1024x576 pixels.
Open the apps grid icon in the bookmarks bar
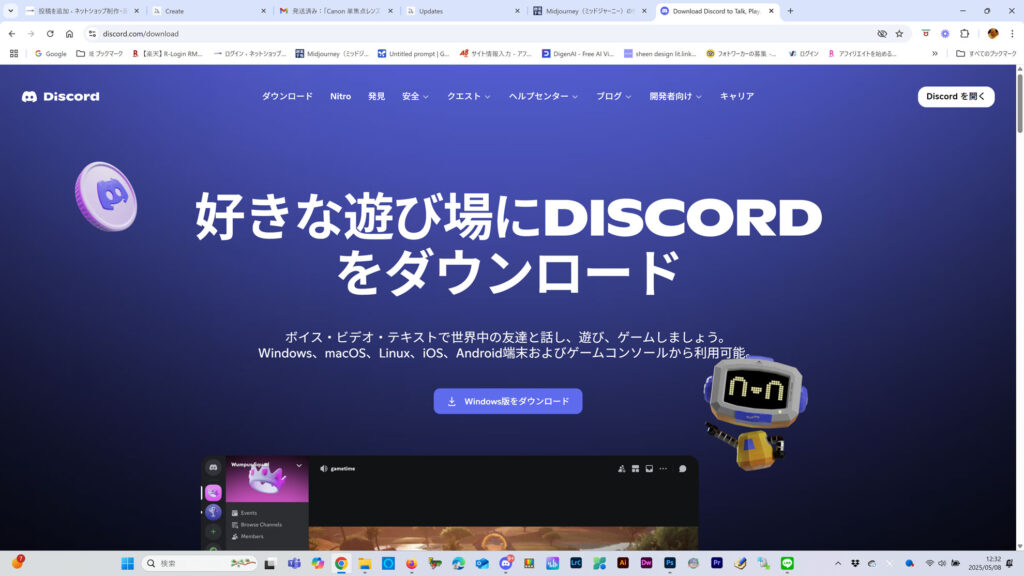pos(14,54)
